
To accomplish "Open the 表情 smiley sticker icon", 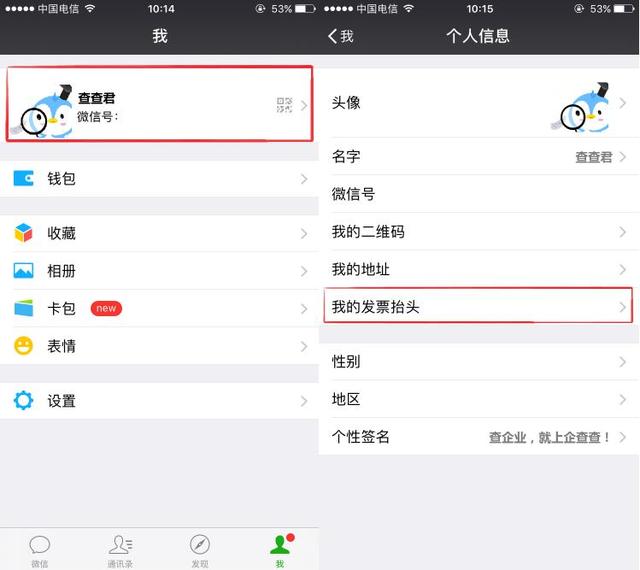I will pos(23,346).
